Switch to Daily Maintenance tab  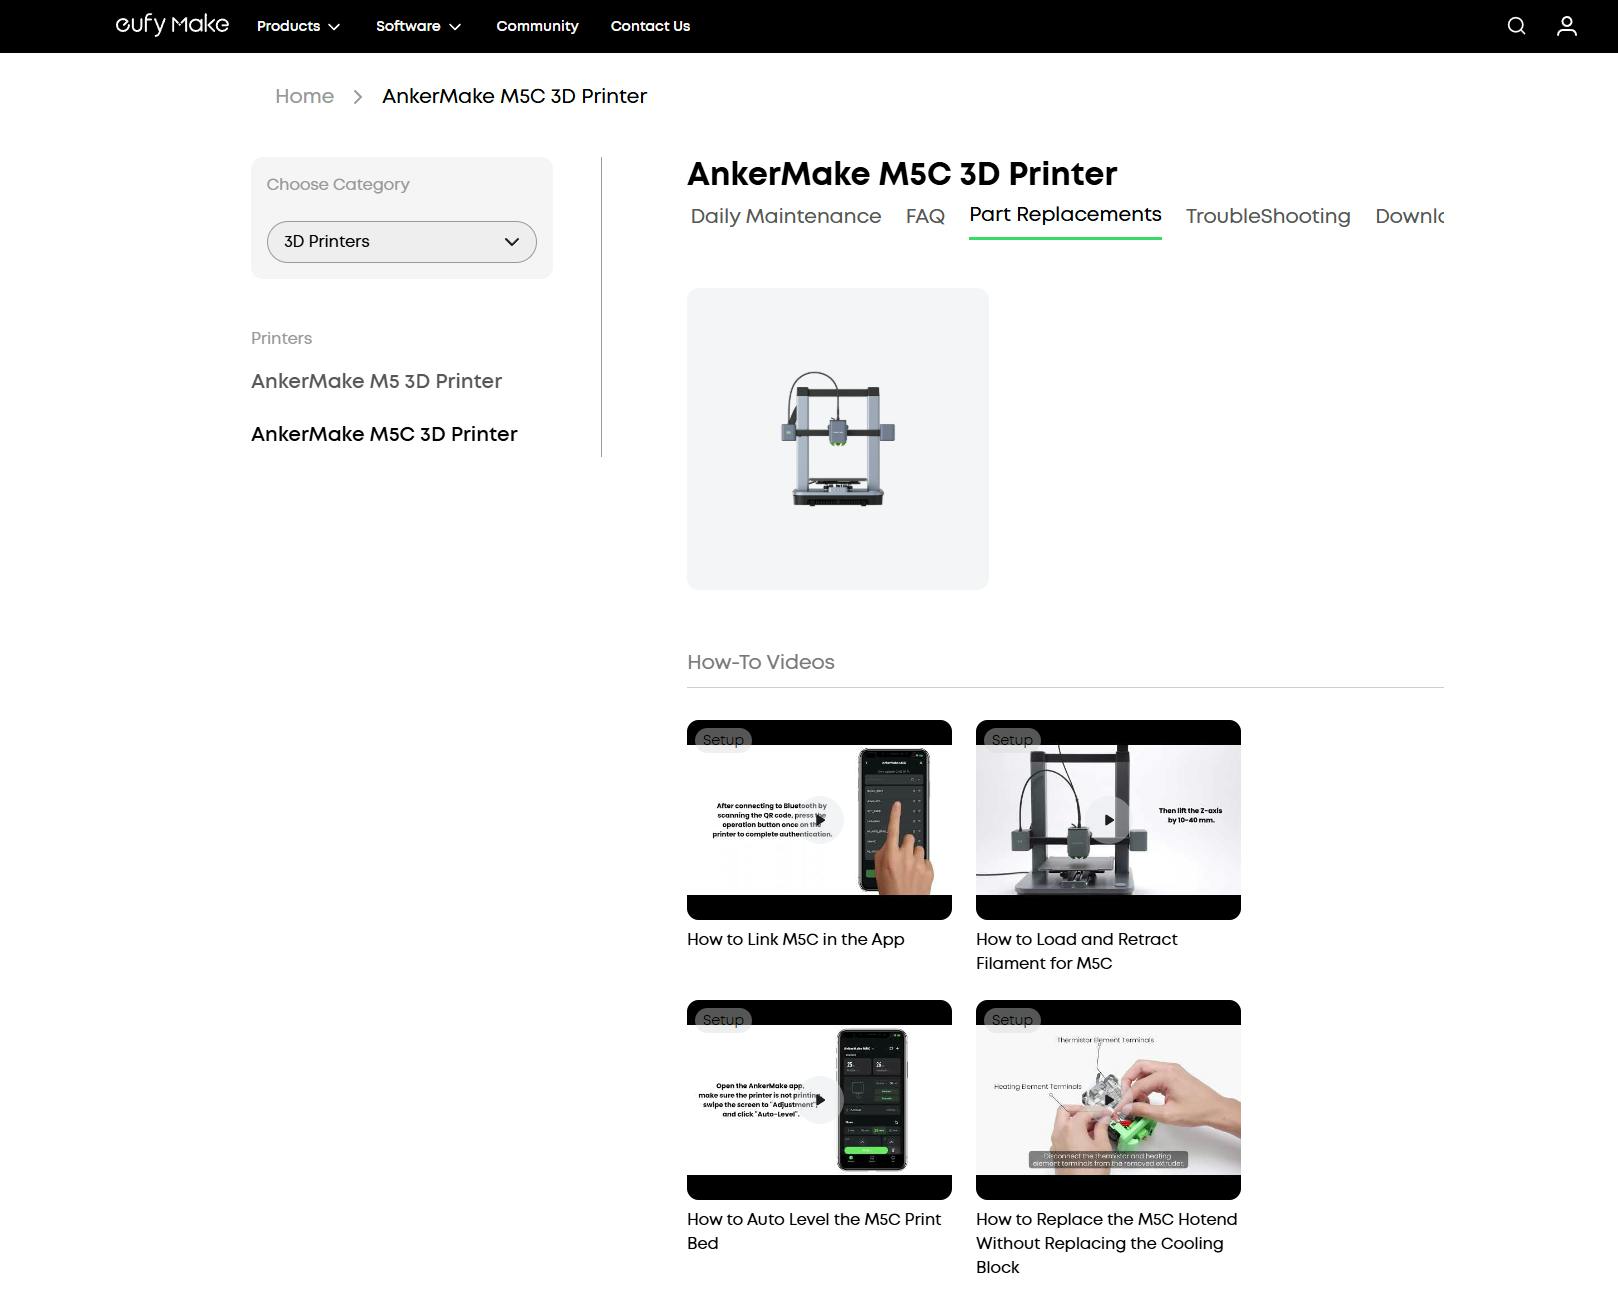pos(786,216)
